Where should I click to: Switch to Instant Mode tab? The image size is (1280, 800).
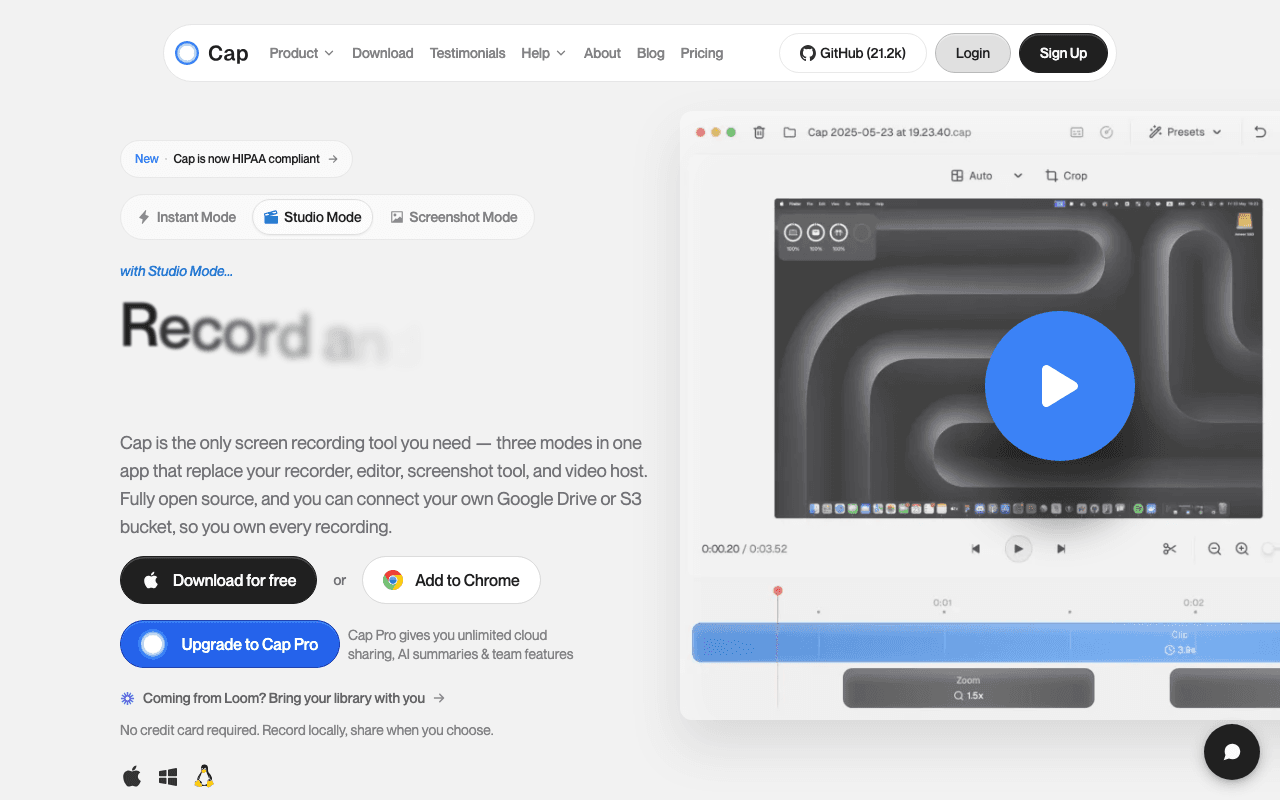pyautogui.click(x=187, y=217)
